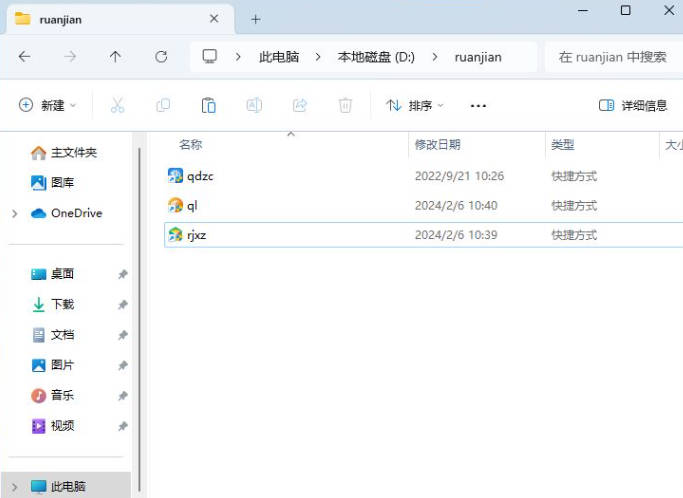Add a new tab with plus button

pyautogui.click(x=256, y=19)
